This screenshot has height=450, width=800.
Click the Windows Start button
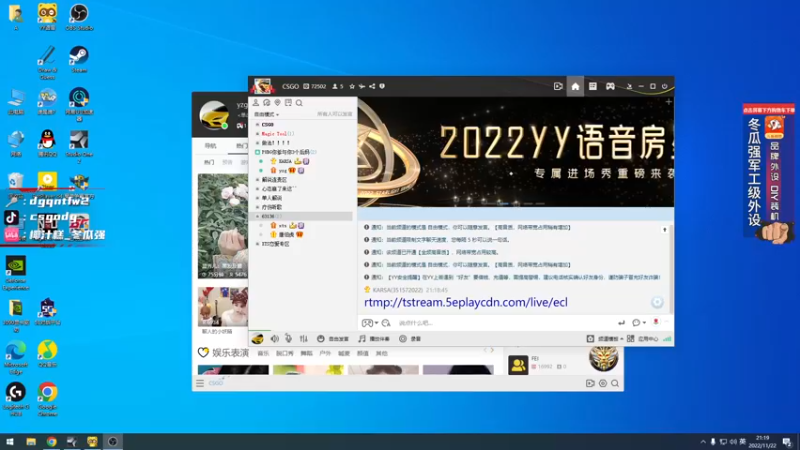[x=10, y=441]
